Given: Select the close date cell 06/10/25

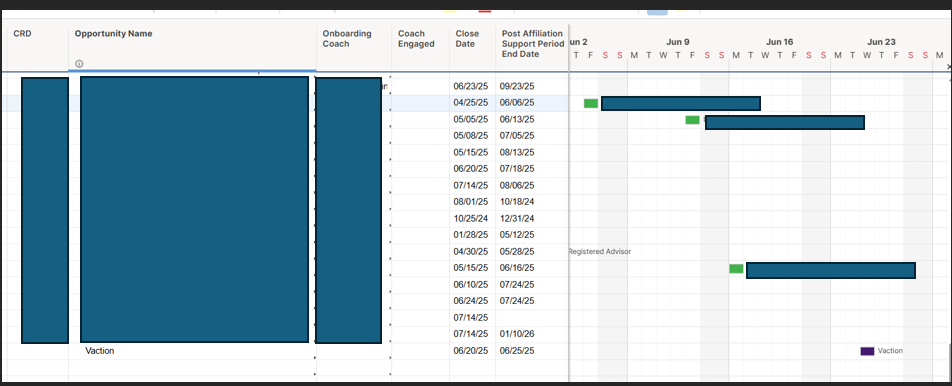Looking at the screenshot, I should pos(471,285).
